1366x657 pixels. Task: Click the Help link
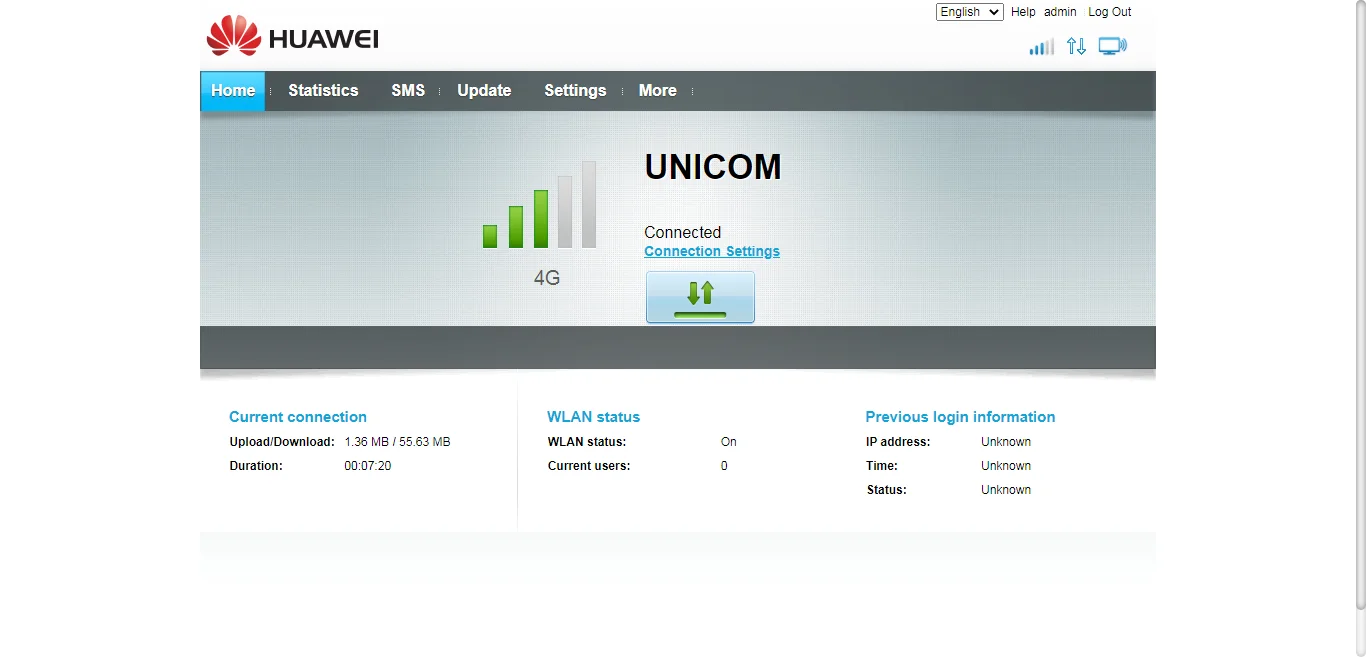point(1023,12)
